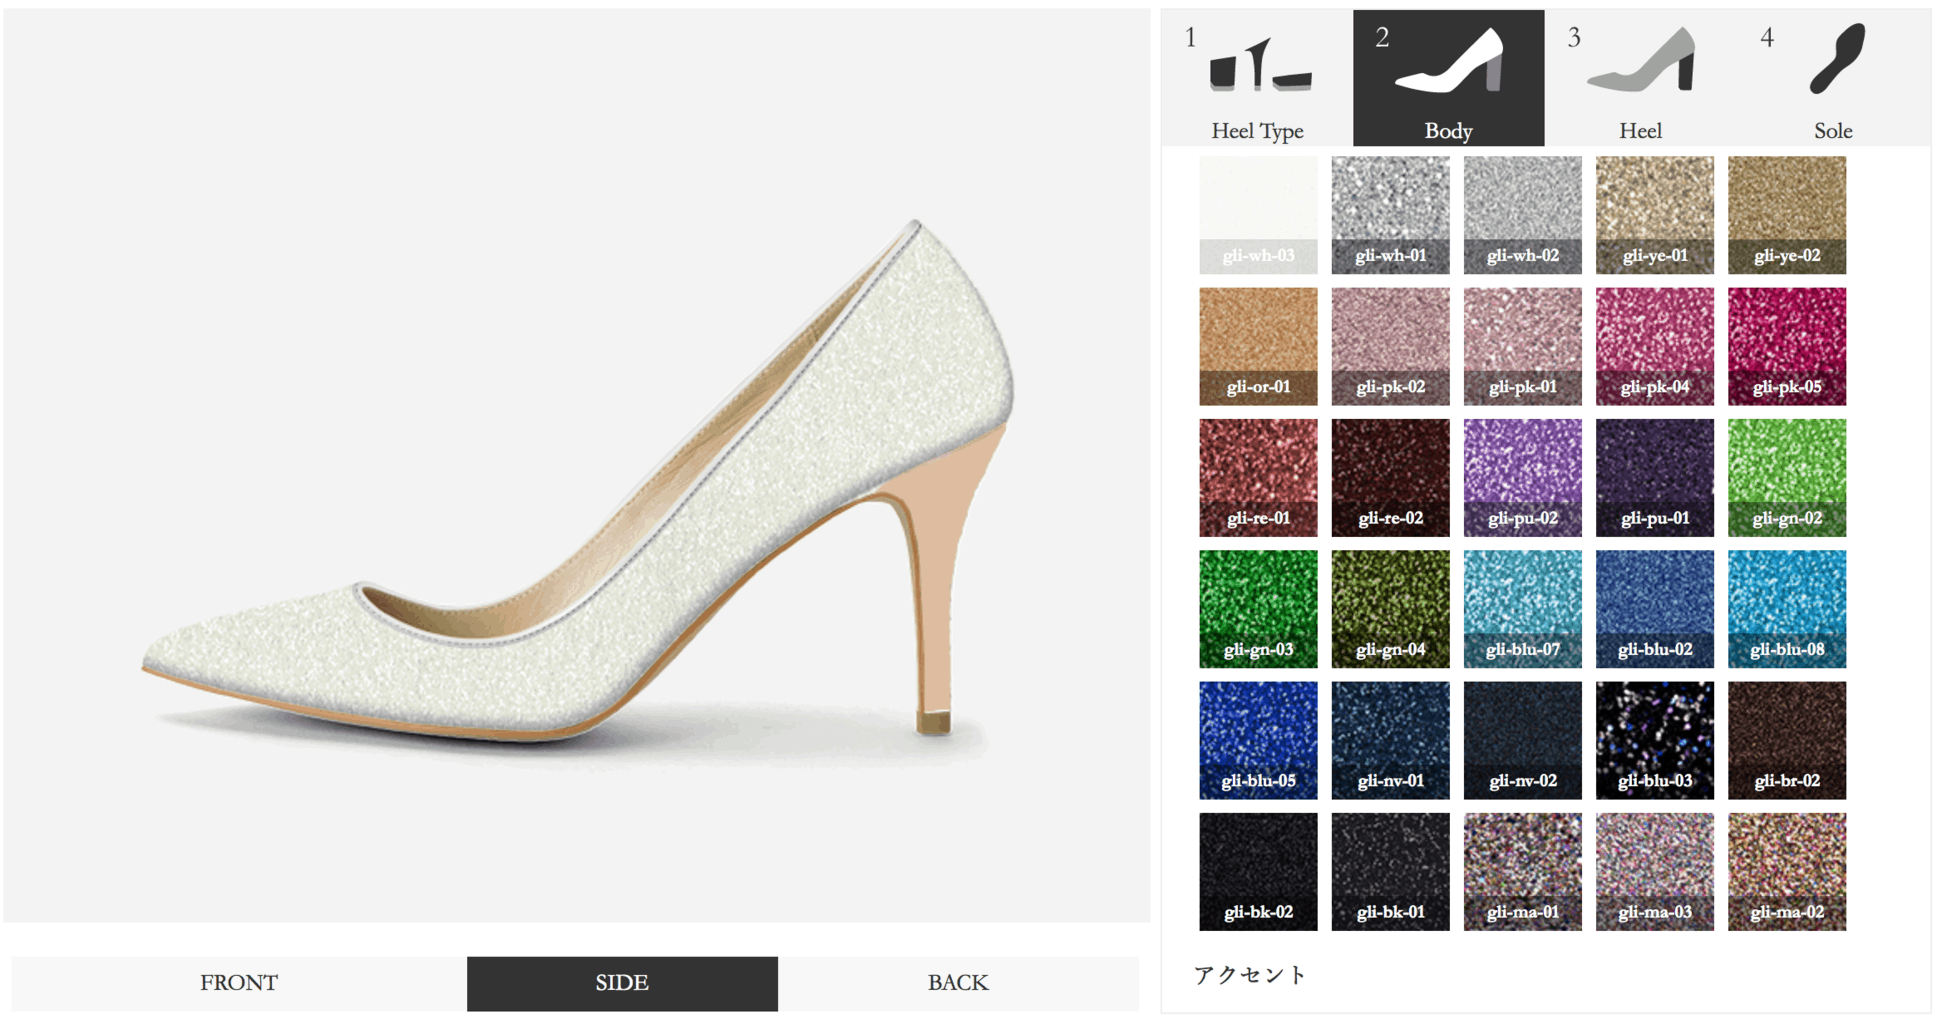1937x1024 pixels.
Task: Switch to FRONT view
Action: (238, 983)
